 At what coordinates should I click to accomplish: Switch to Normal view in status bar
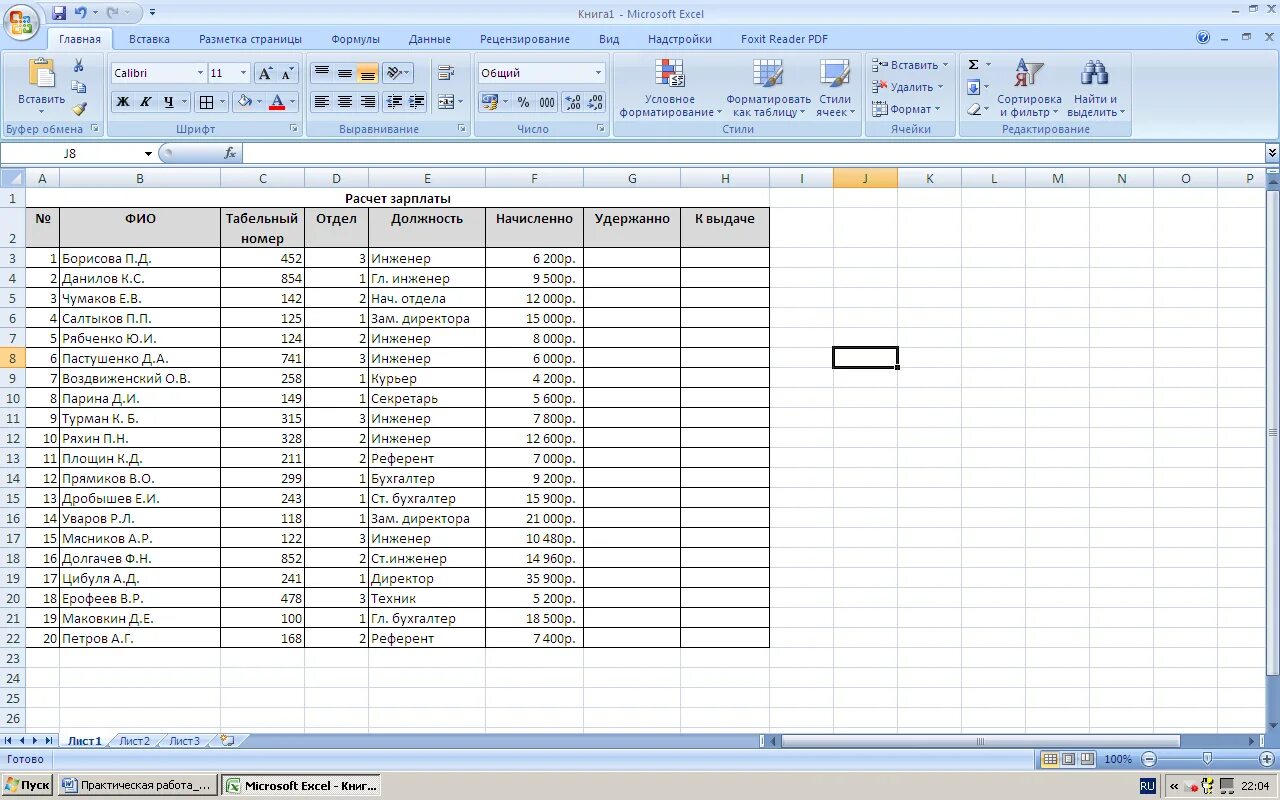(x=1050, y=760)
